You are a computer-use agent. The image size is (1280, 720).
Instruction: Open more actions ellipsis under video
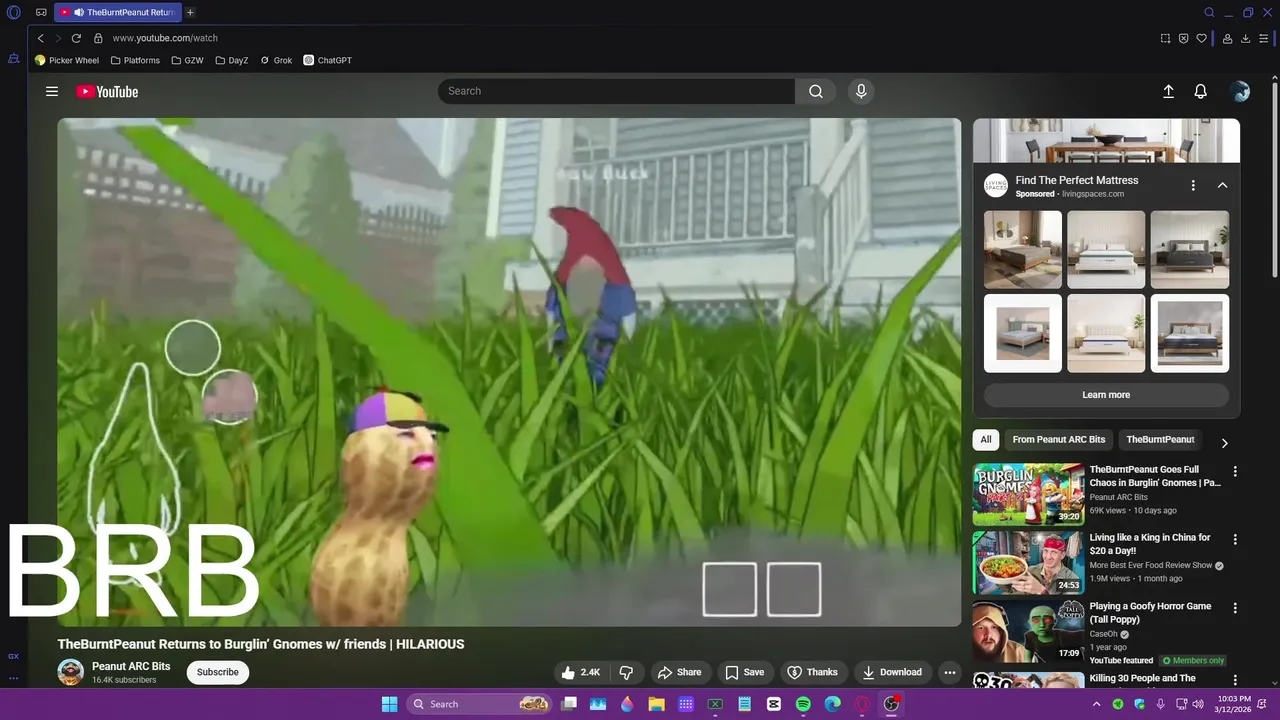pyautogui.click(x=950, y=672)
